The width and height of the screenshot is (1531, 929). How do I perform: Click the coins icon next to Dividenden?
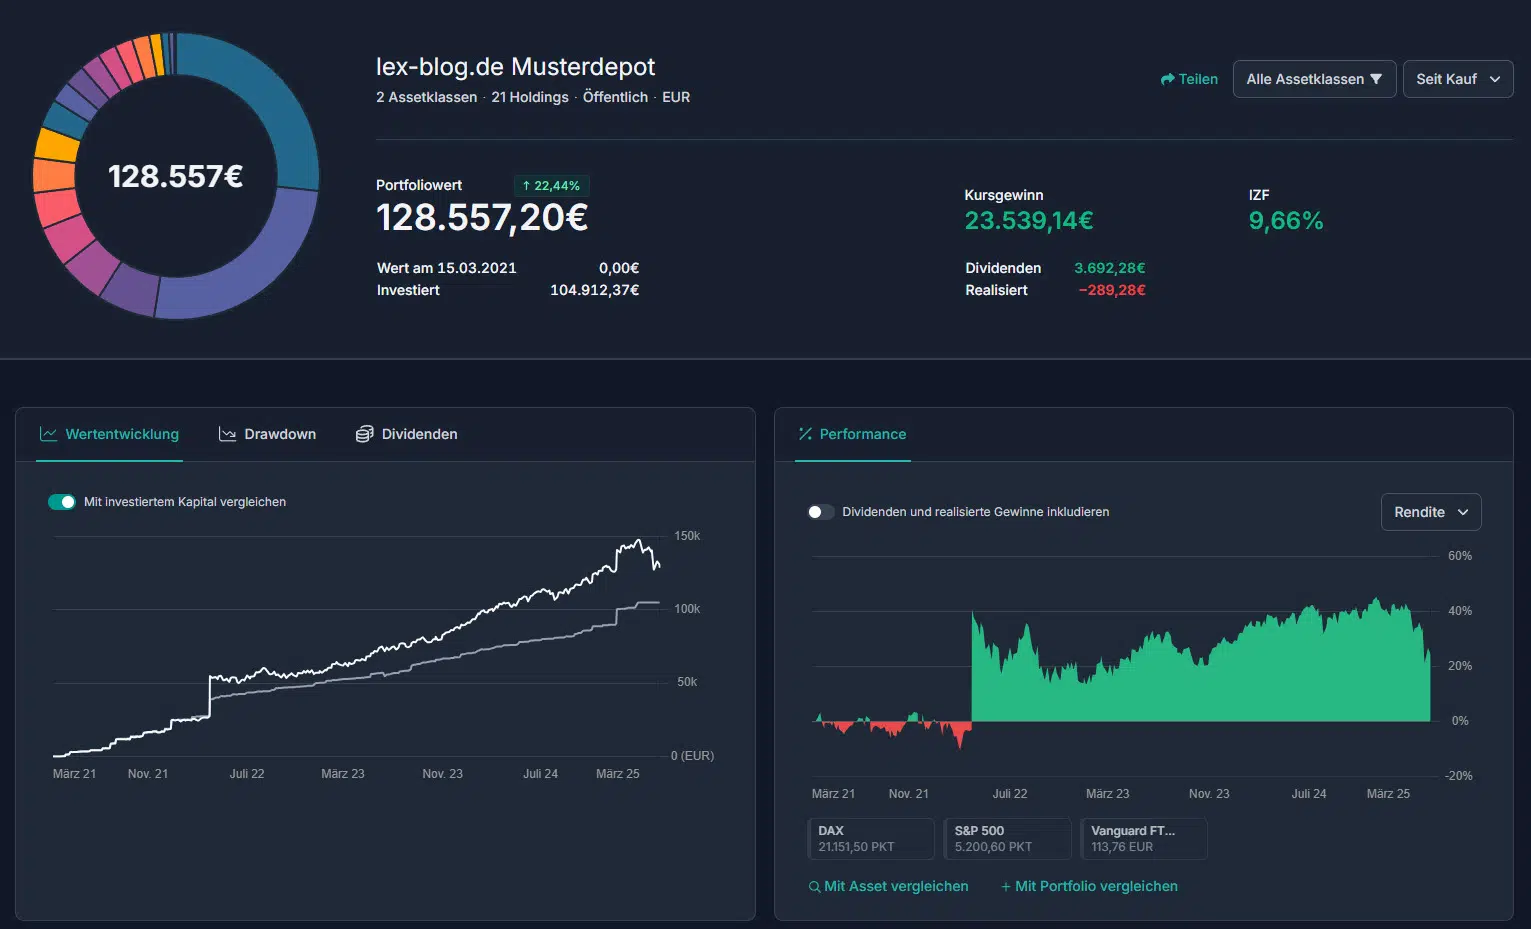coord(365,434)
